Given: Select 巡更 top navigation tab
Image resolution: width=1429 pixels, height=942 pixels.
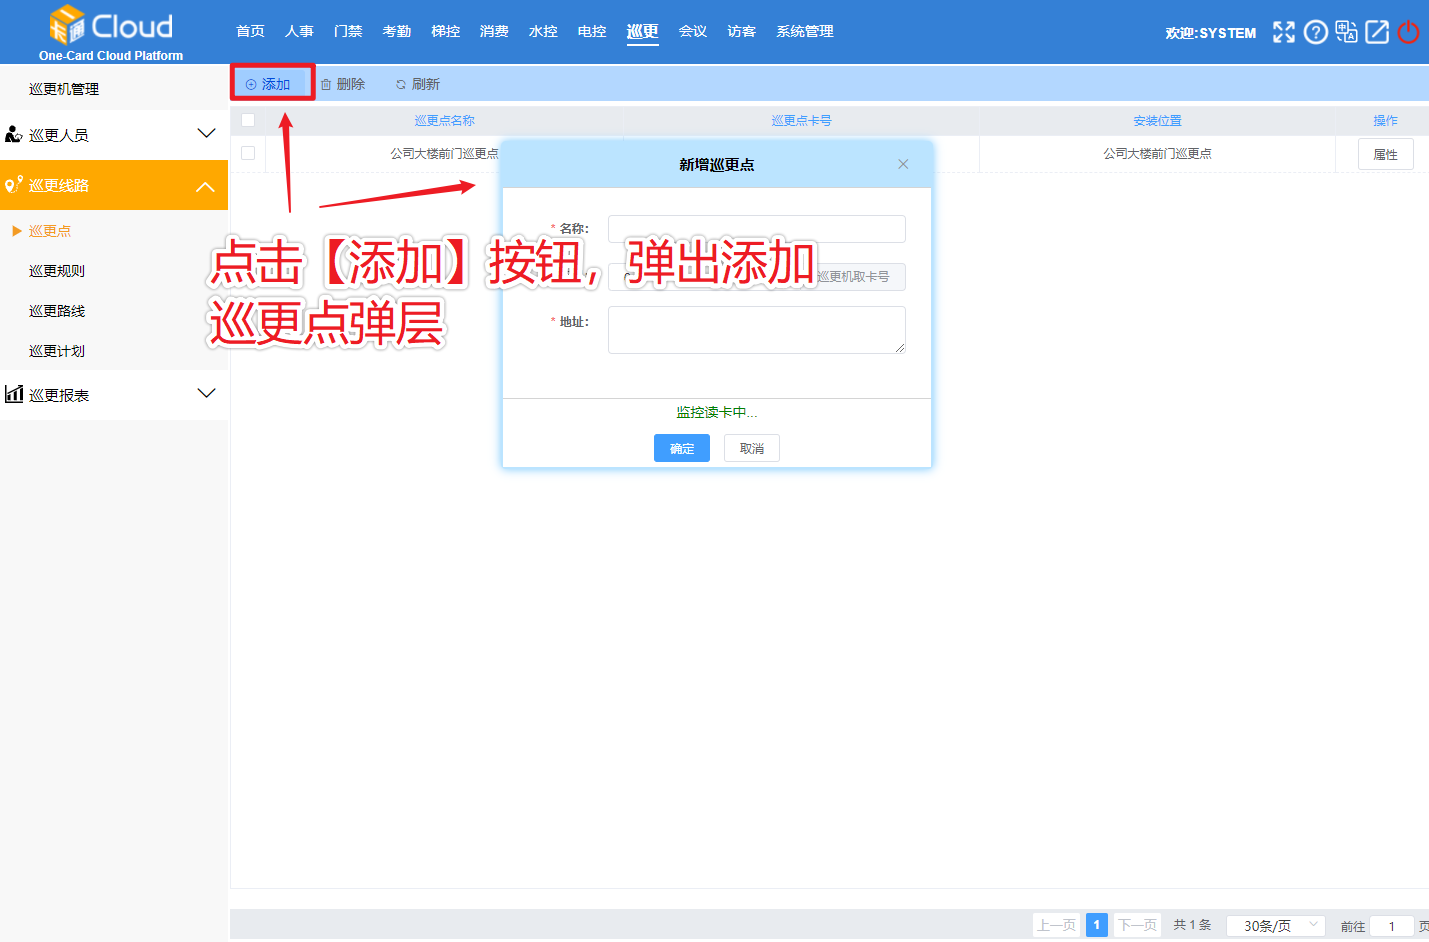Looking at the screenshot, I should tap(642, 31).
